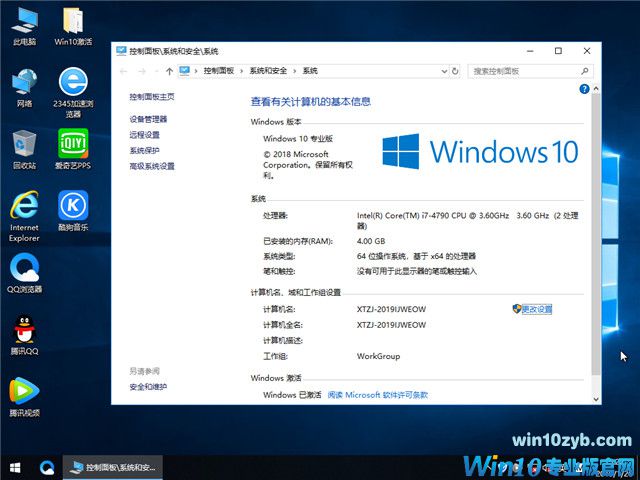
Task: Click the Up arrow in navigation bar
Action: (x=169, y=71)
